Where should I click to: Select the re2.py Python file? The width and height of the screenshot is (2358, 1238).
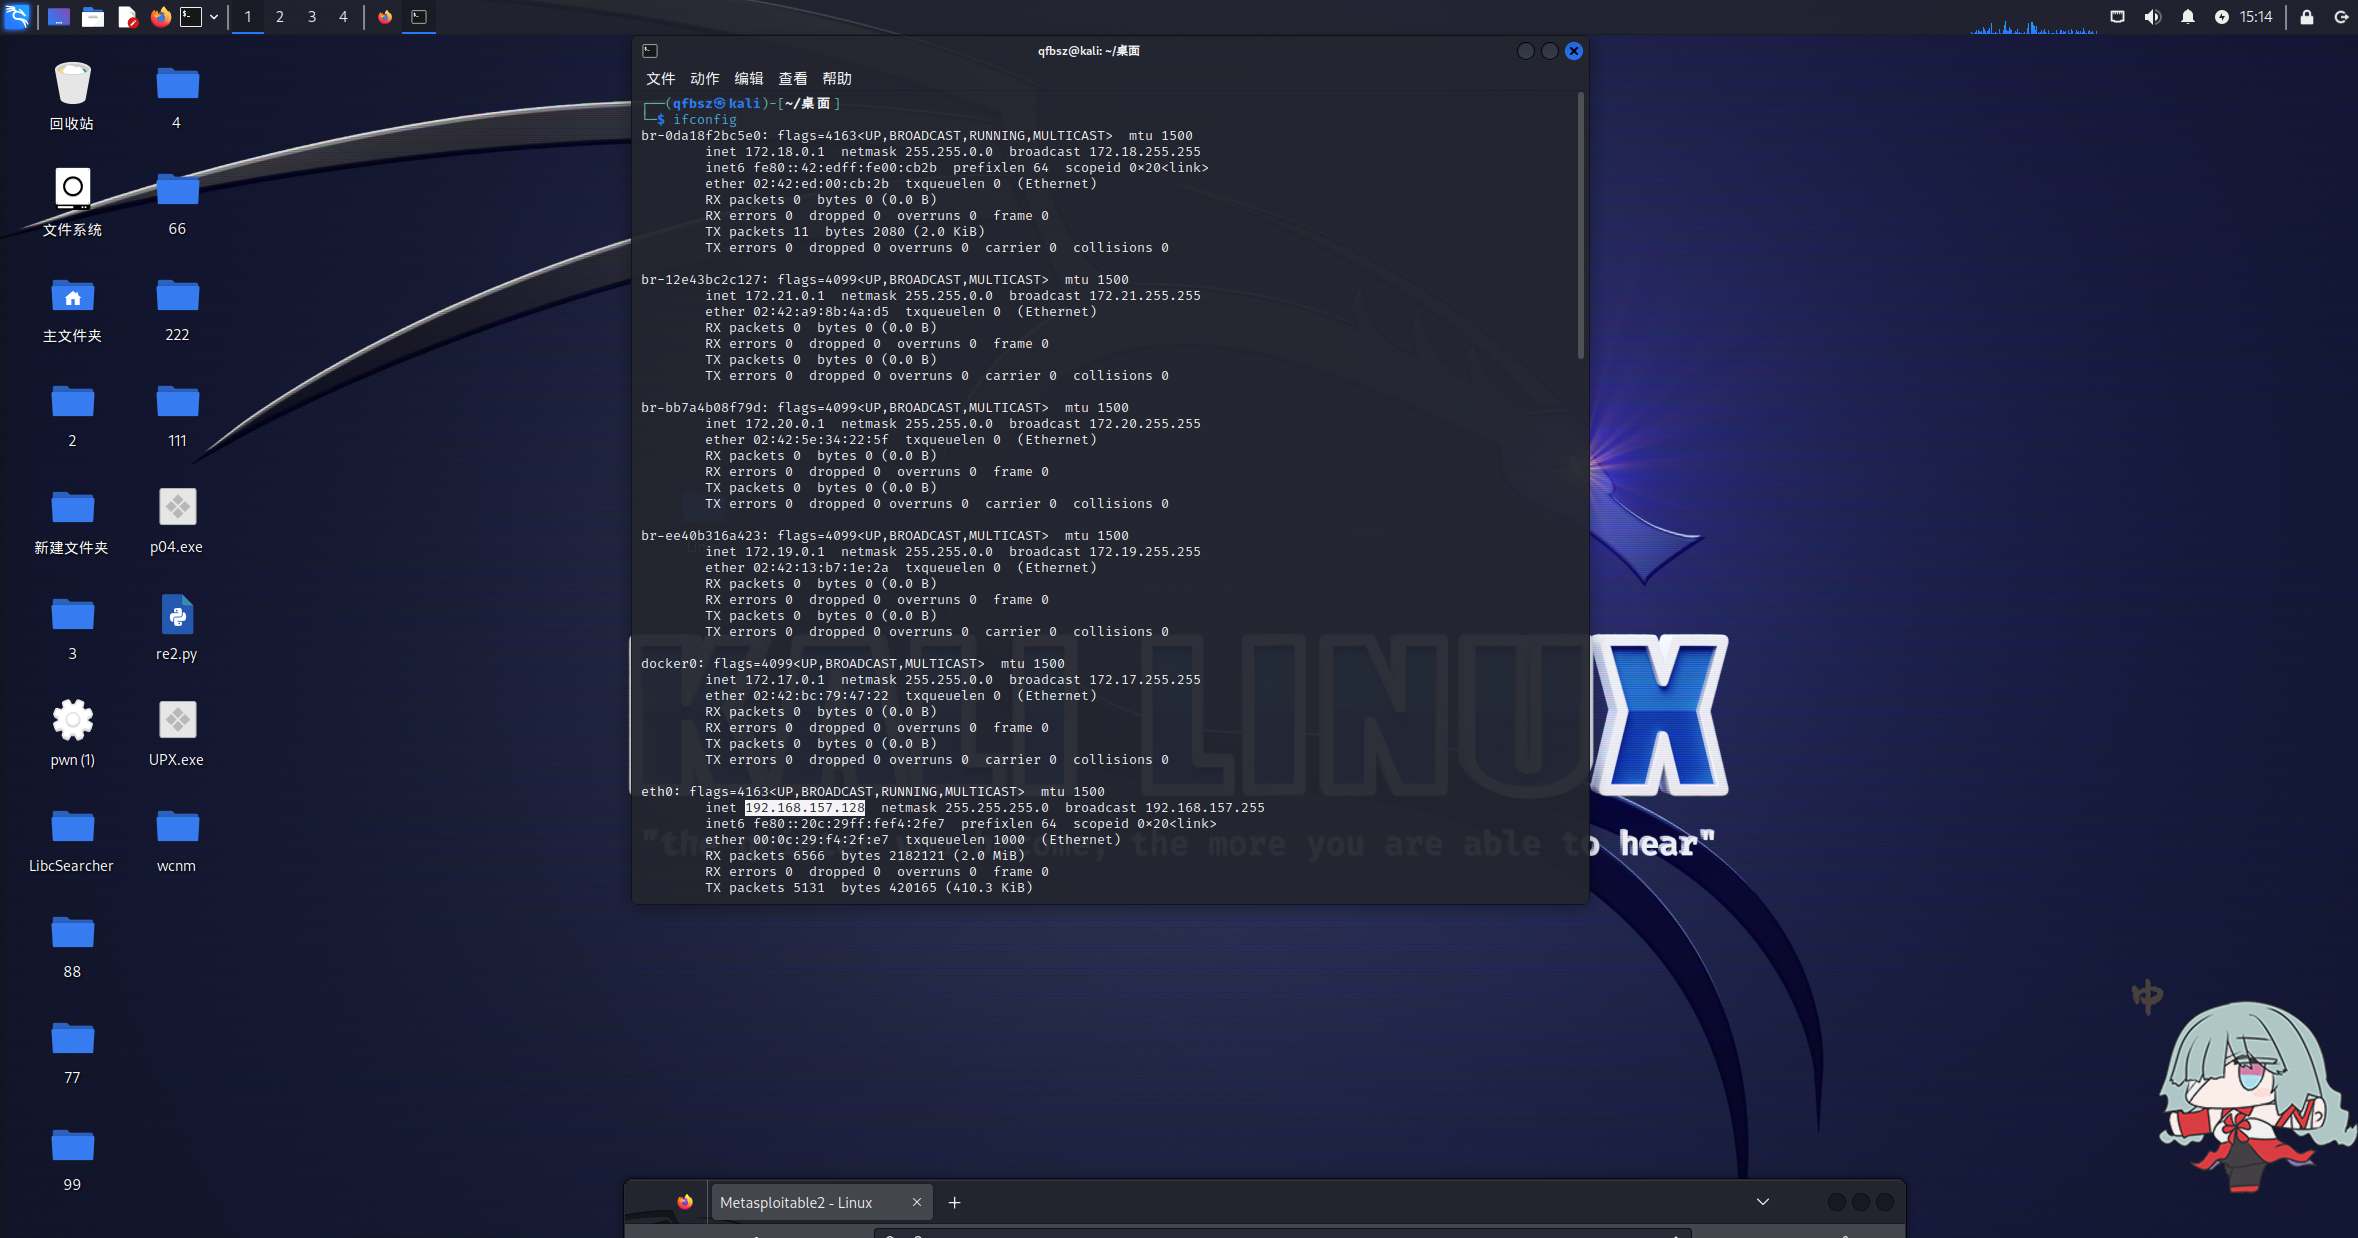[177, 628]
